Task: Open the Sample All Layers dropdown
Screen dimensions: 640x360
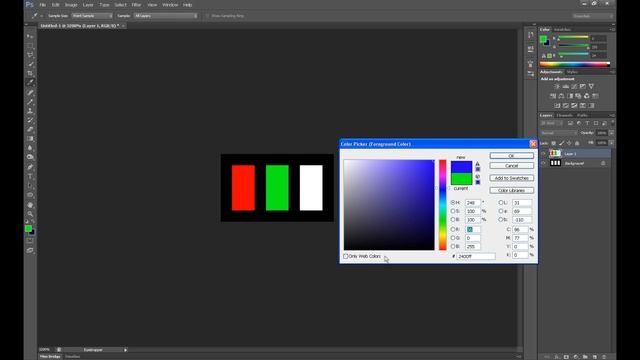Action: tap(166, 16)
